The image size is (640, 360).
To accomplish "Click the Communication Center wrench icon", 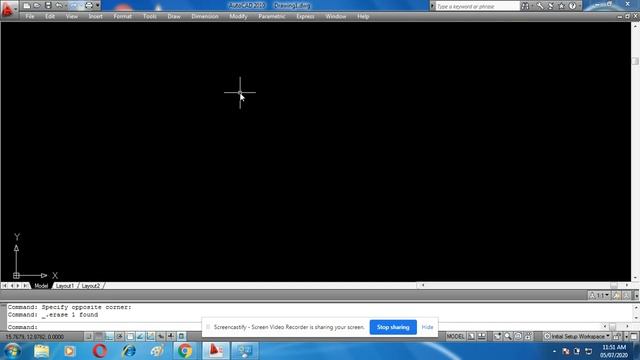I will coord(540,6).
